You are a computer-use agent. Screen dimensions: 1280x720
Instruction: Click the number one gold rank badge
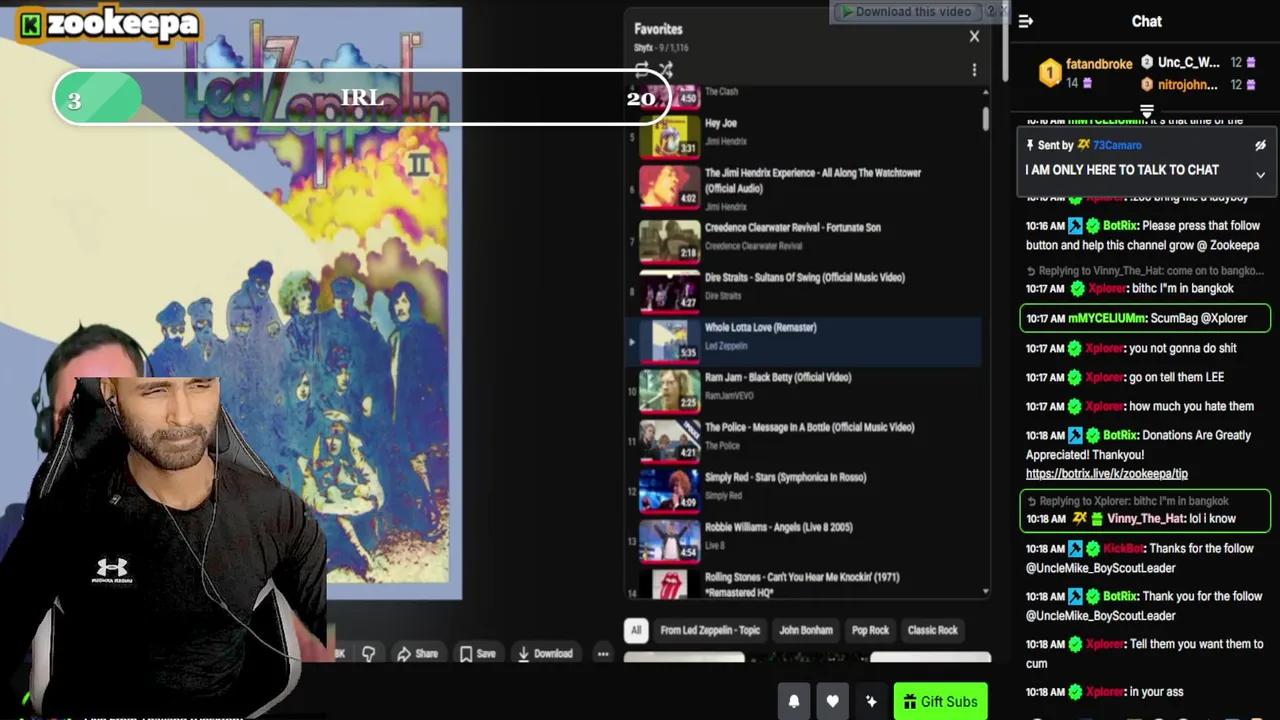(x=1049, y=72)
